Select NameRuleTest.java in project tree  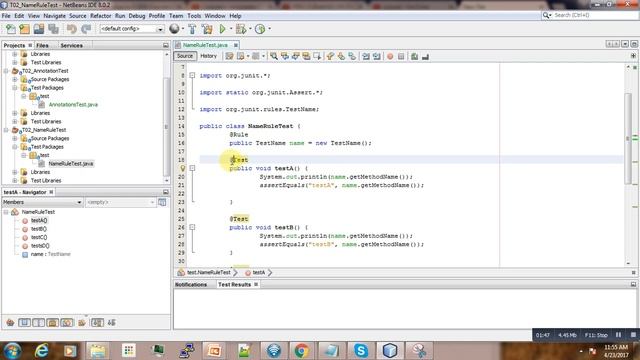tap(71, 164)
